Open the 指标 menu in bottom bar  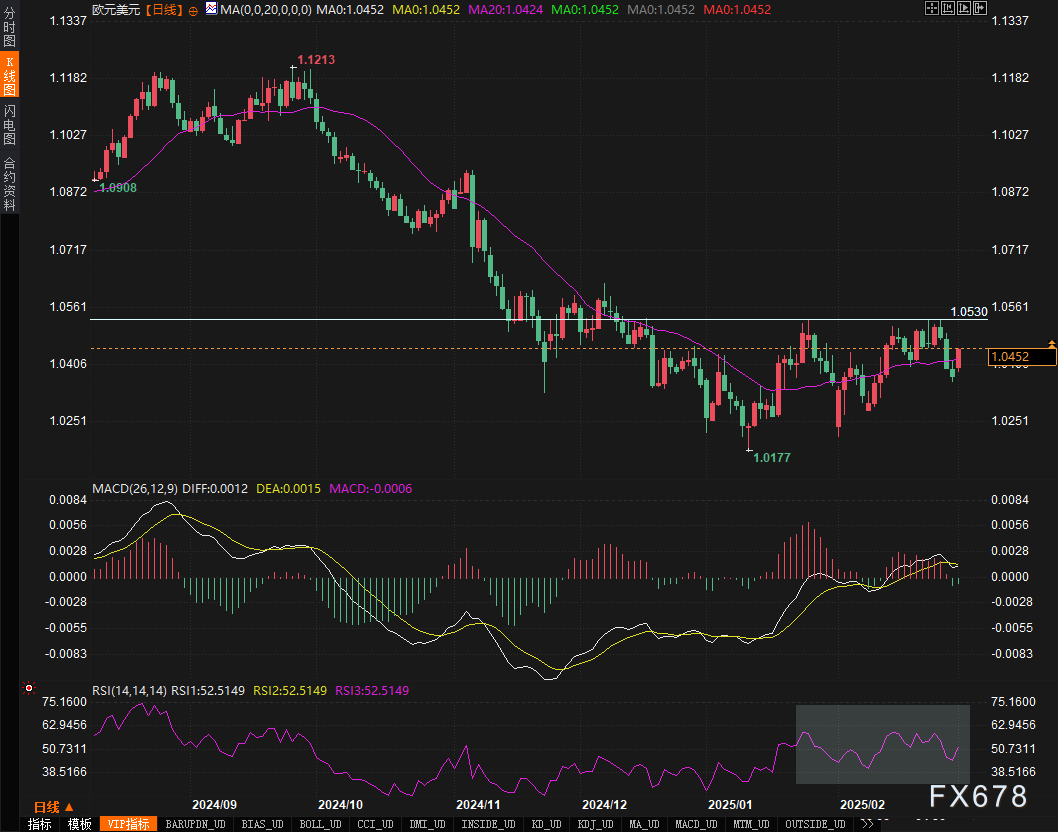click(x=40, y=824)
